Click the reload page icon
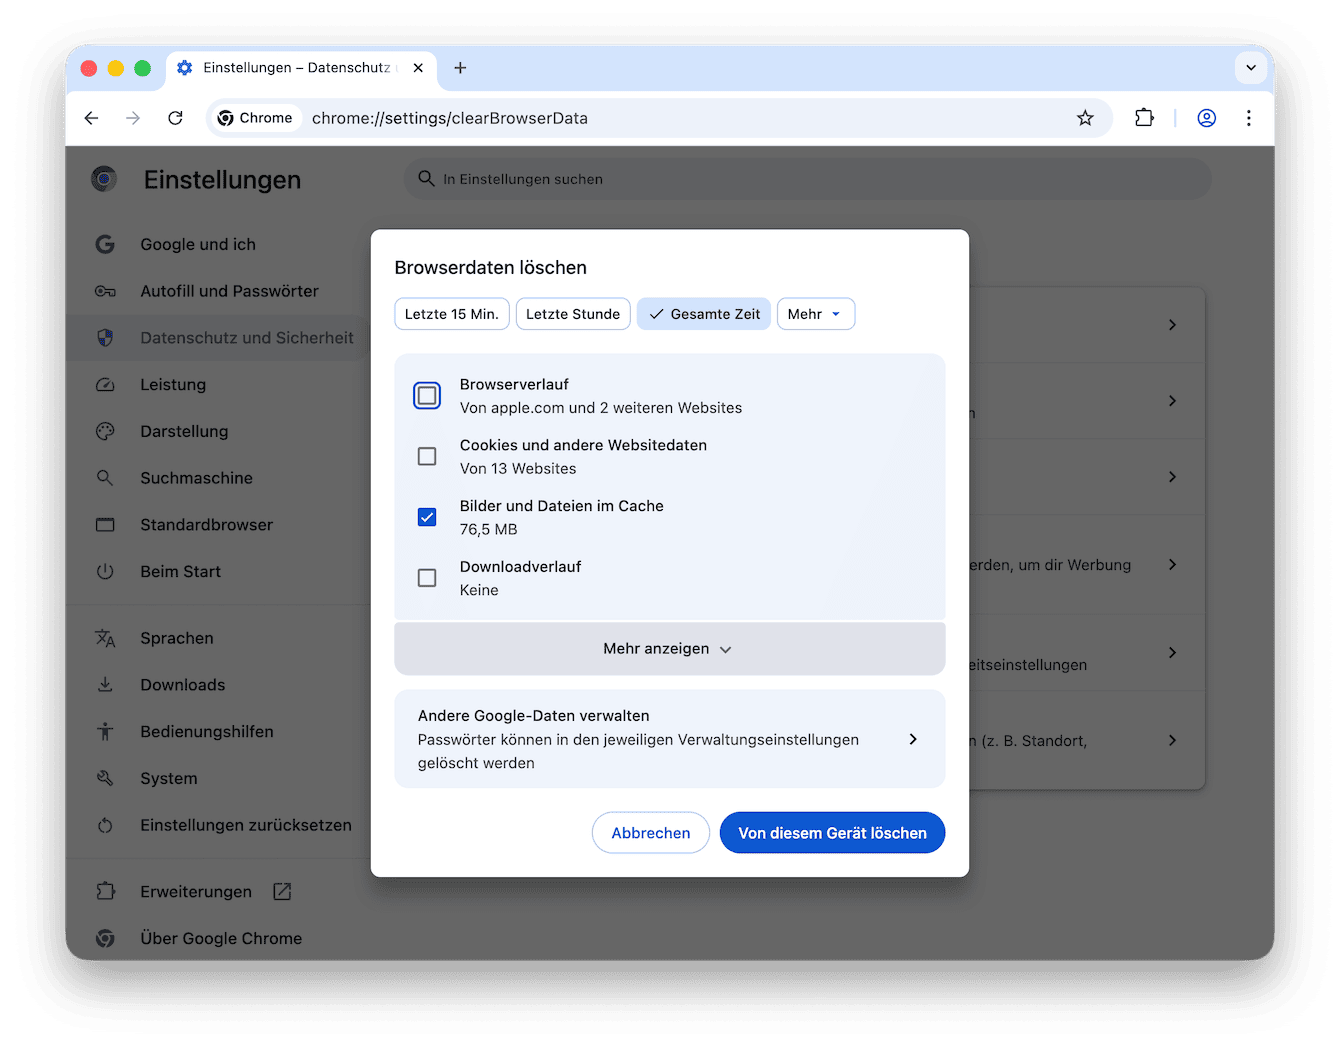This screenshot has width=1340, height=1047. (x=175, y=118)
